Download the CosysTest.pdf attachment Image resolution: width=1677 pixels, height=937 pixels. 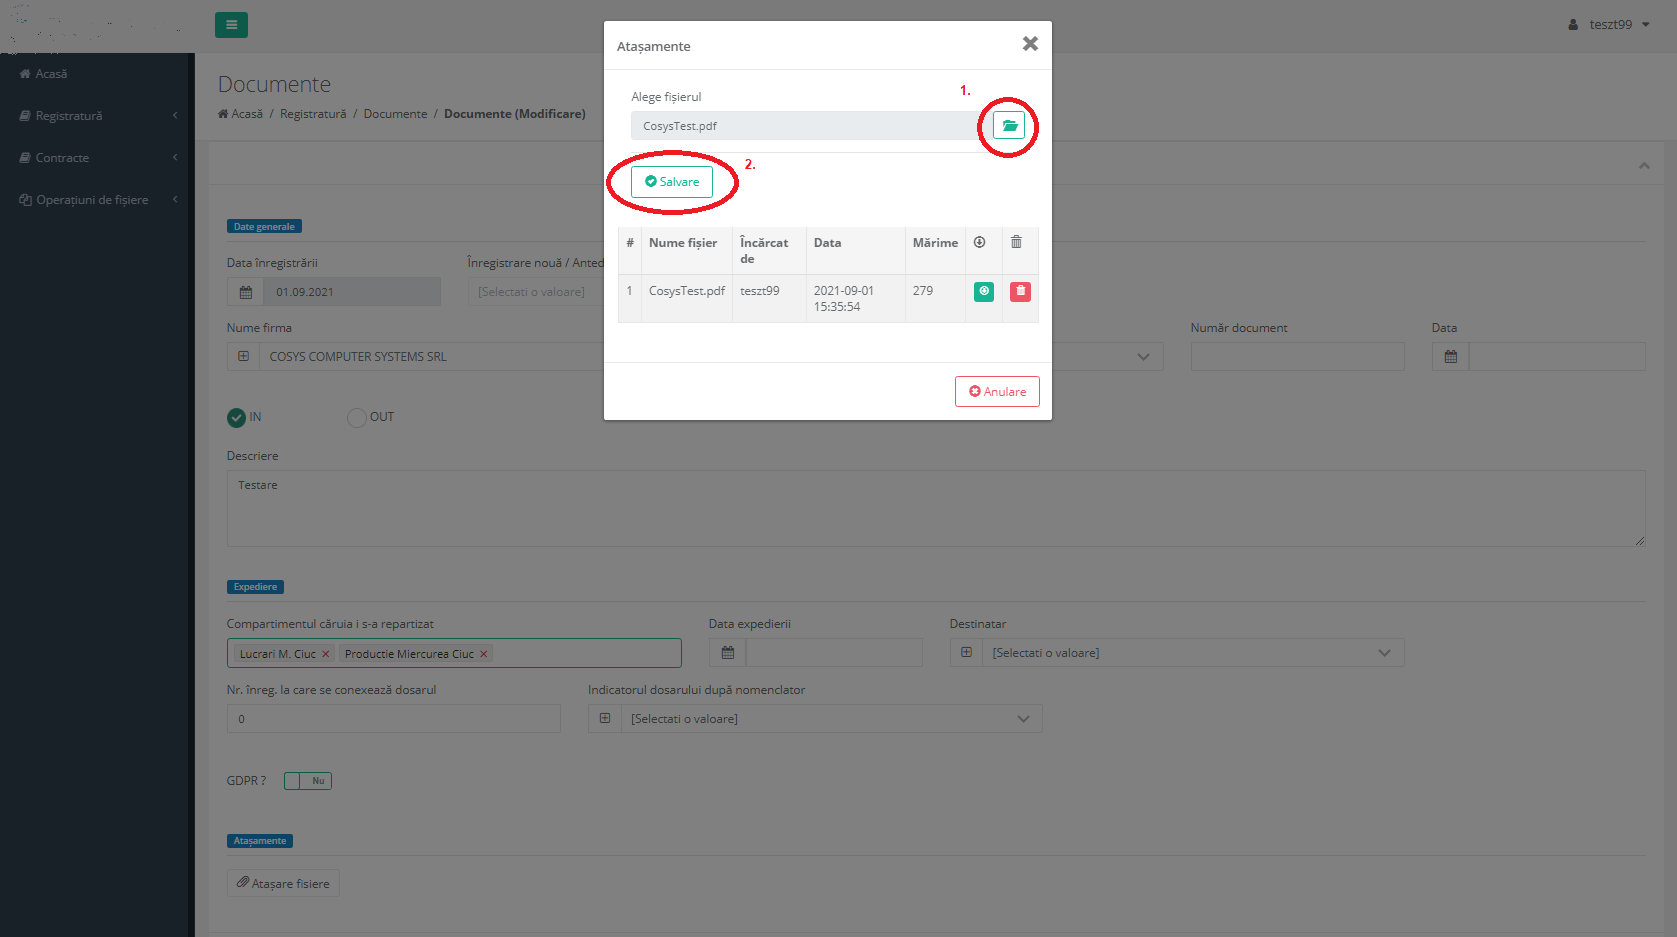click(x=984, y=291)
